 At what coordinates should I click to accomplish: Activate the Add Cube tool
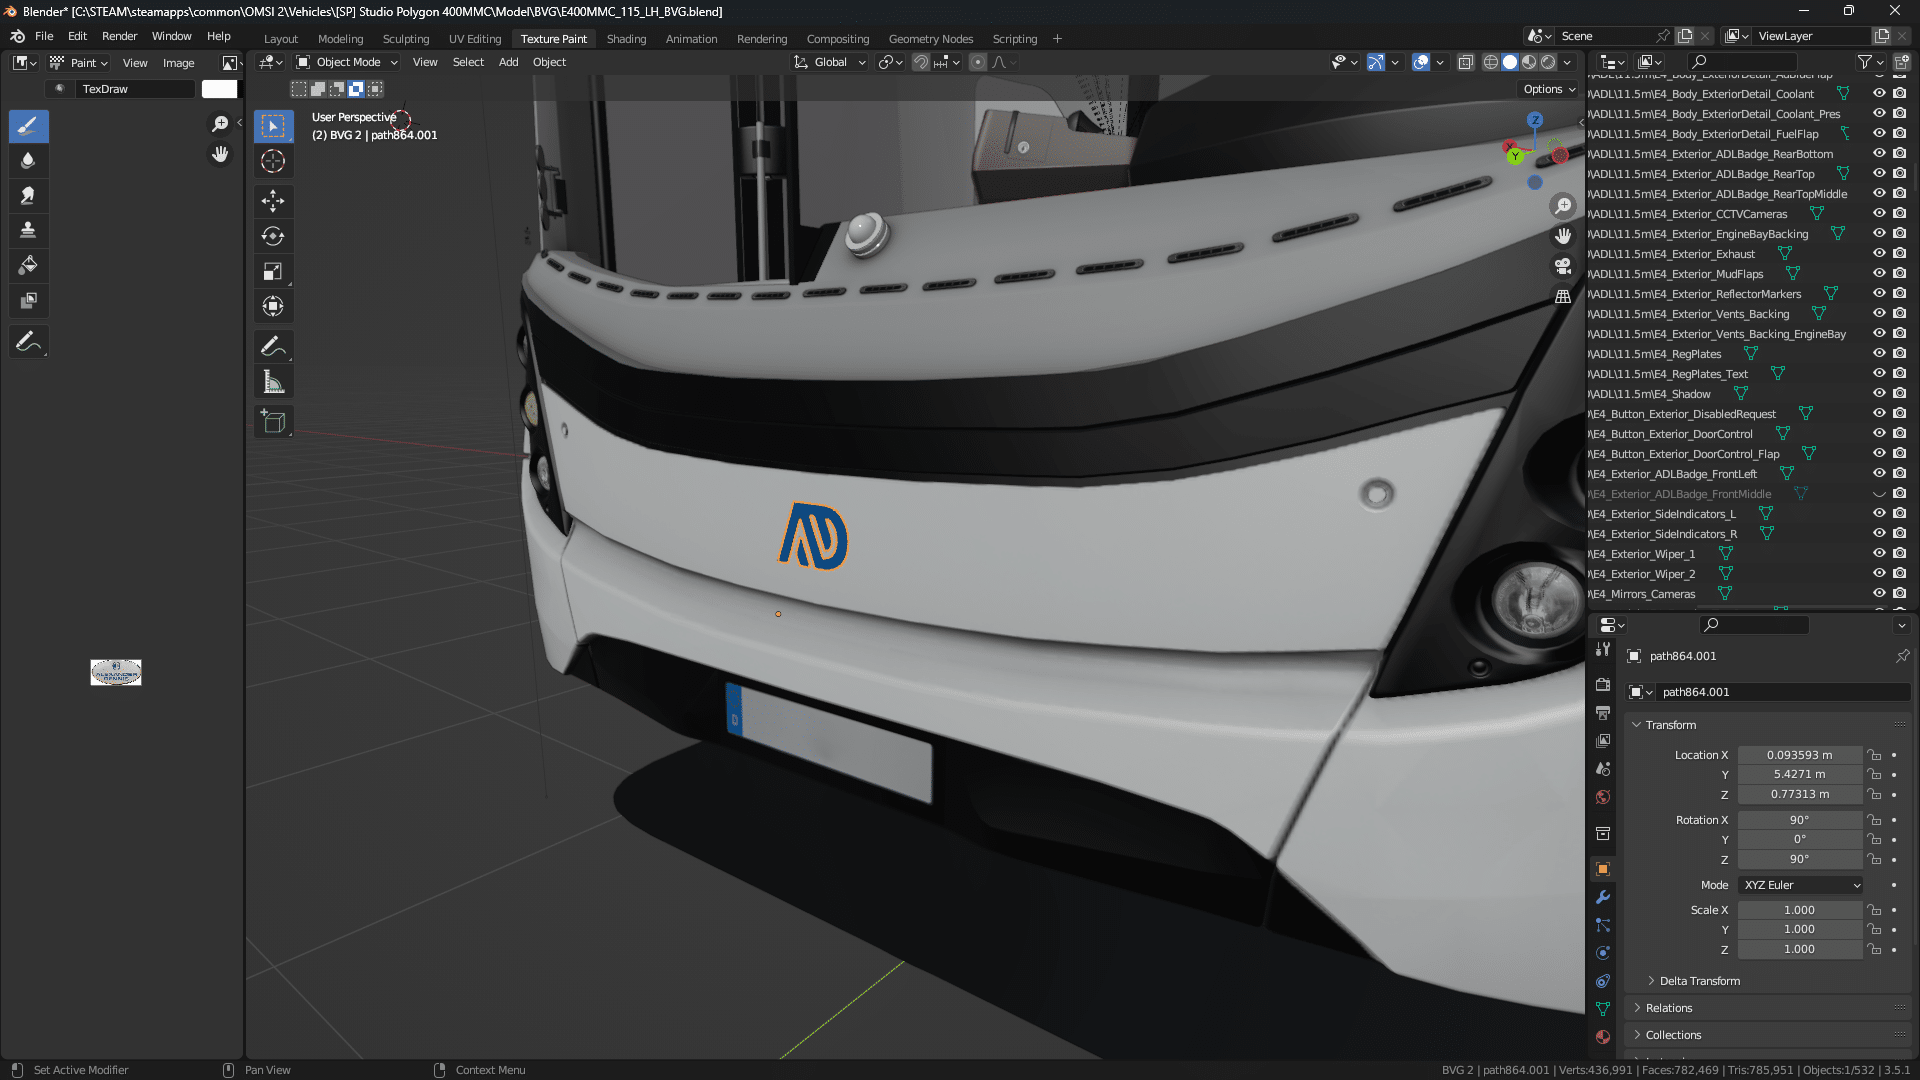[x=273, y=422]
